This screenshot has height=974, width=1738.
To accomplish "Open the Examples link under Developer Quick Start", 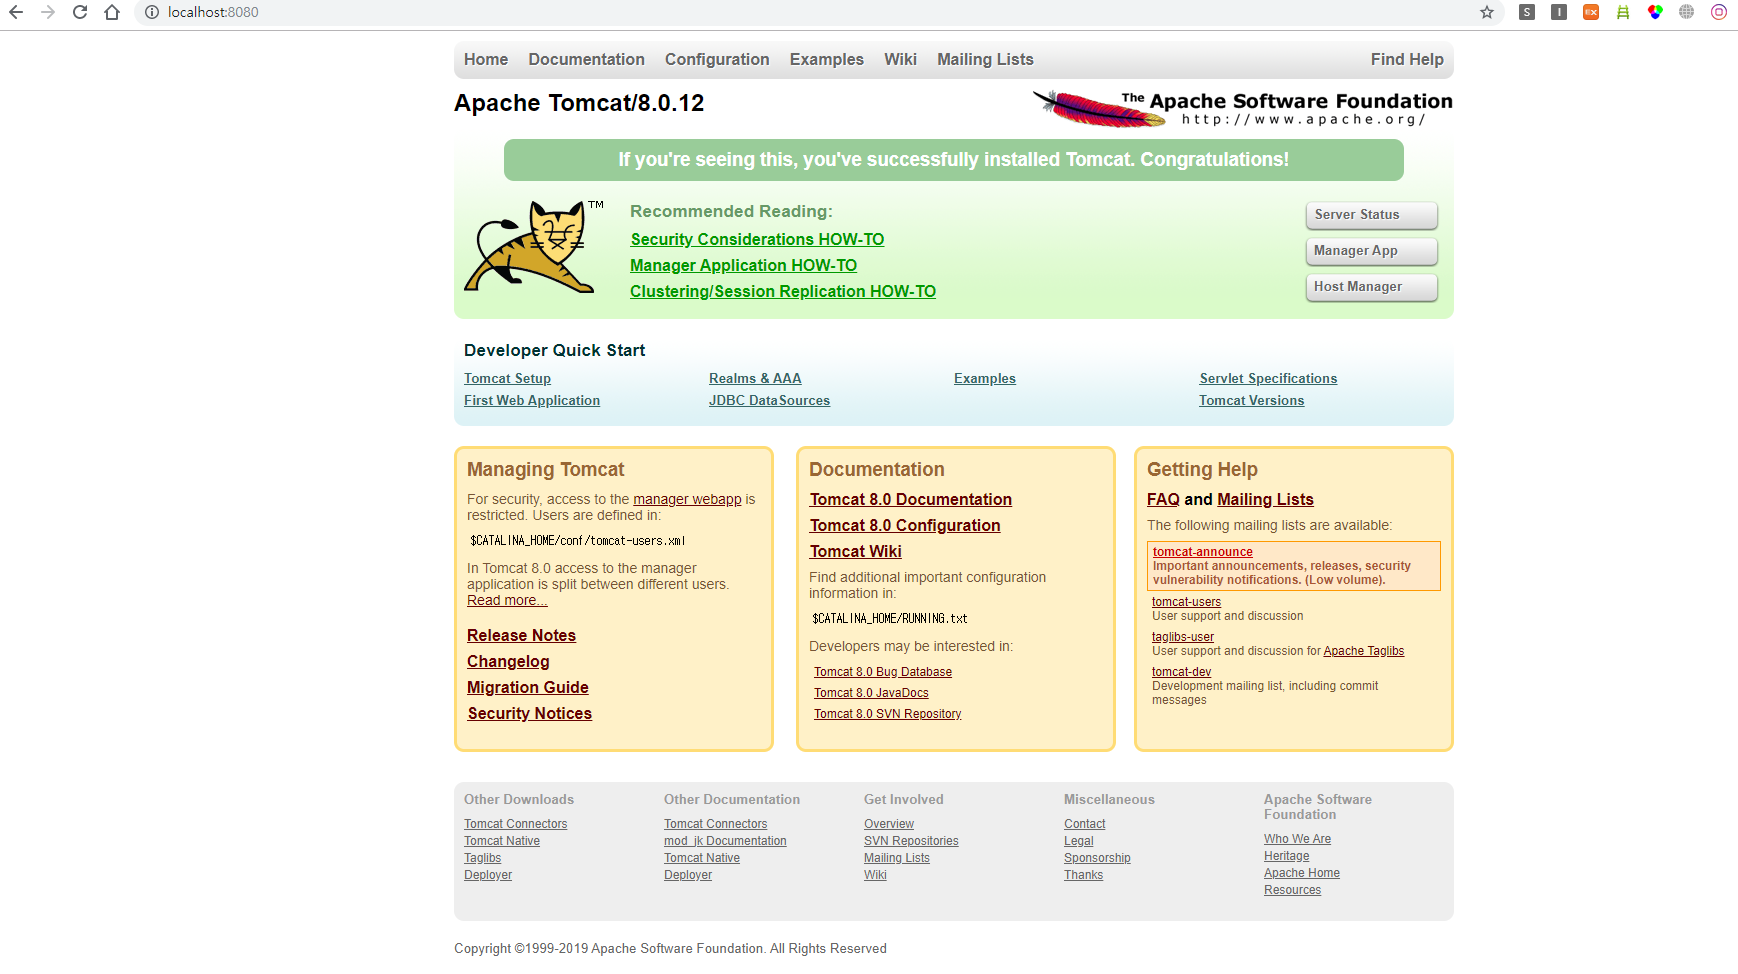I will click(985, 379).
